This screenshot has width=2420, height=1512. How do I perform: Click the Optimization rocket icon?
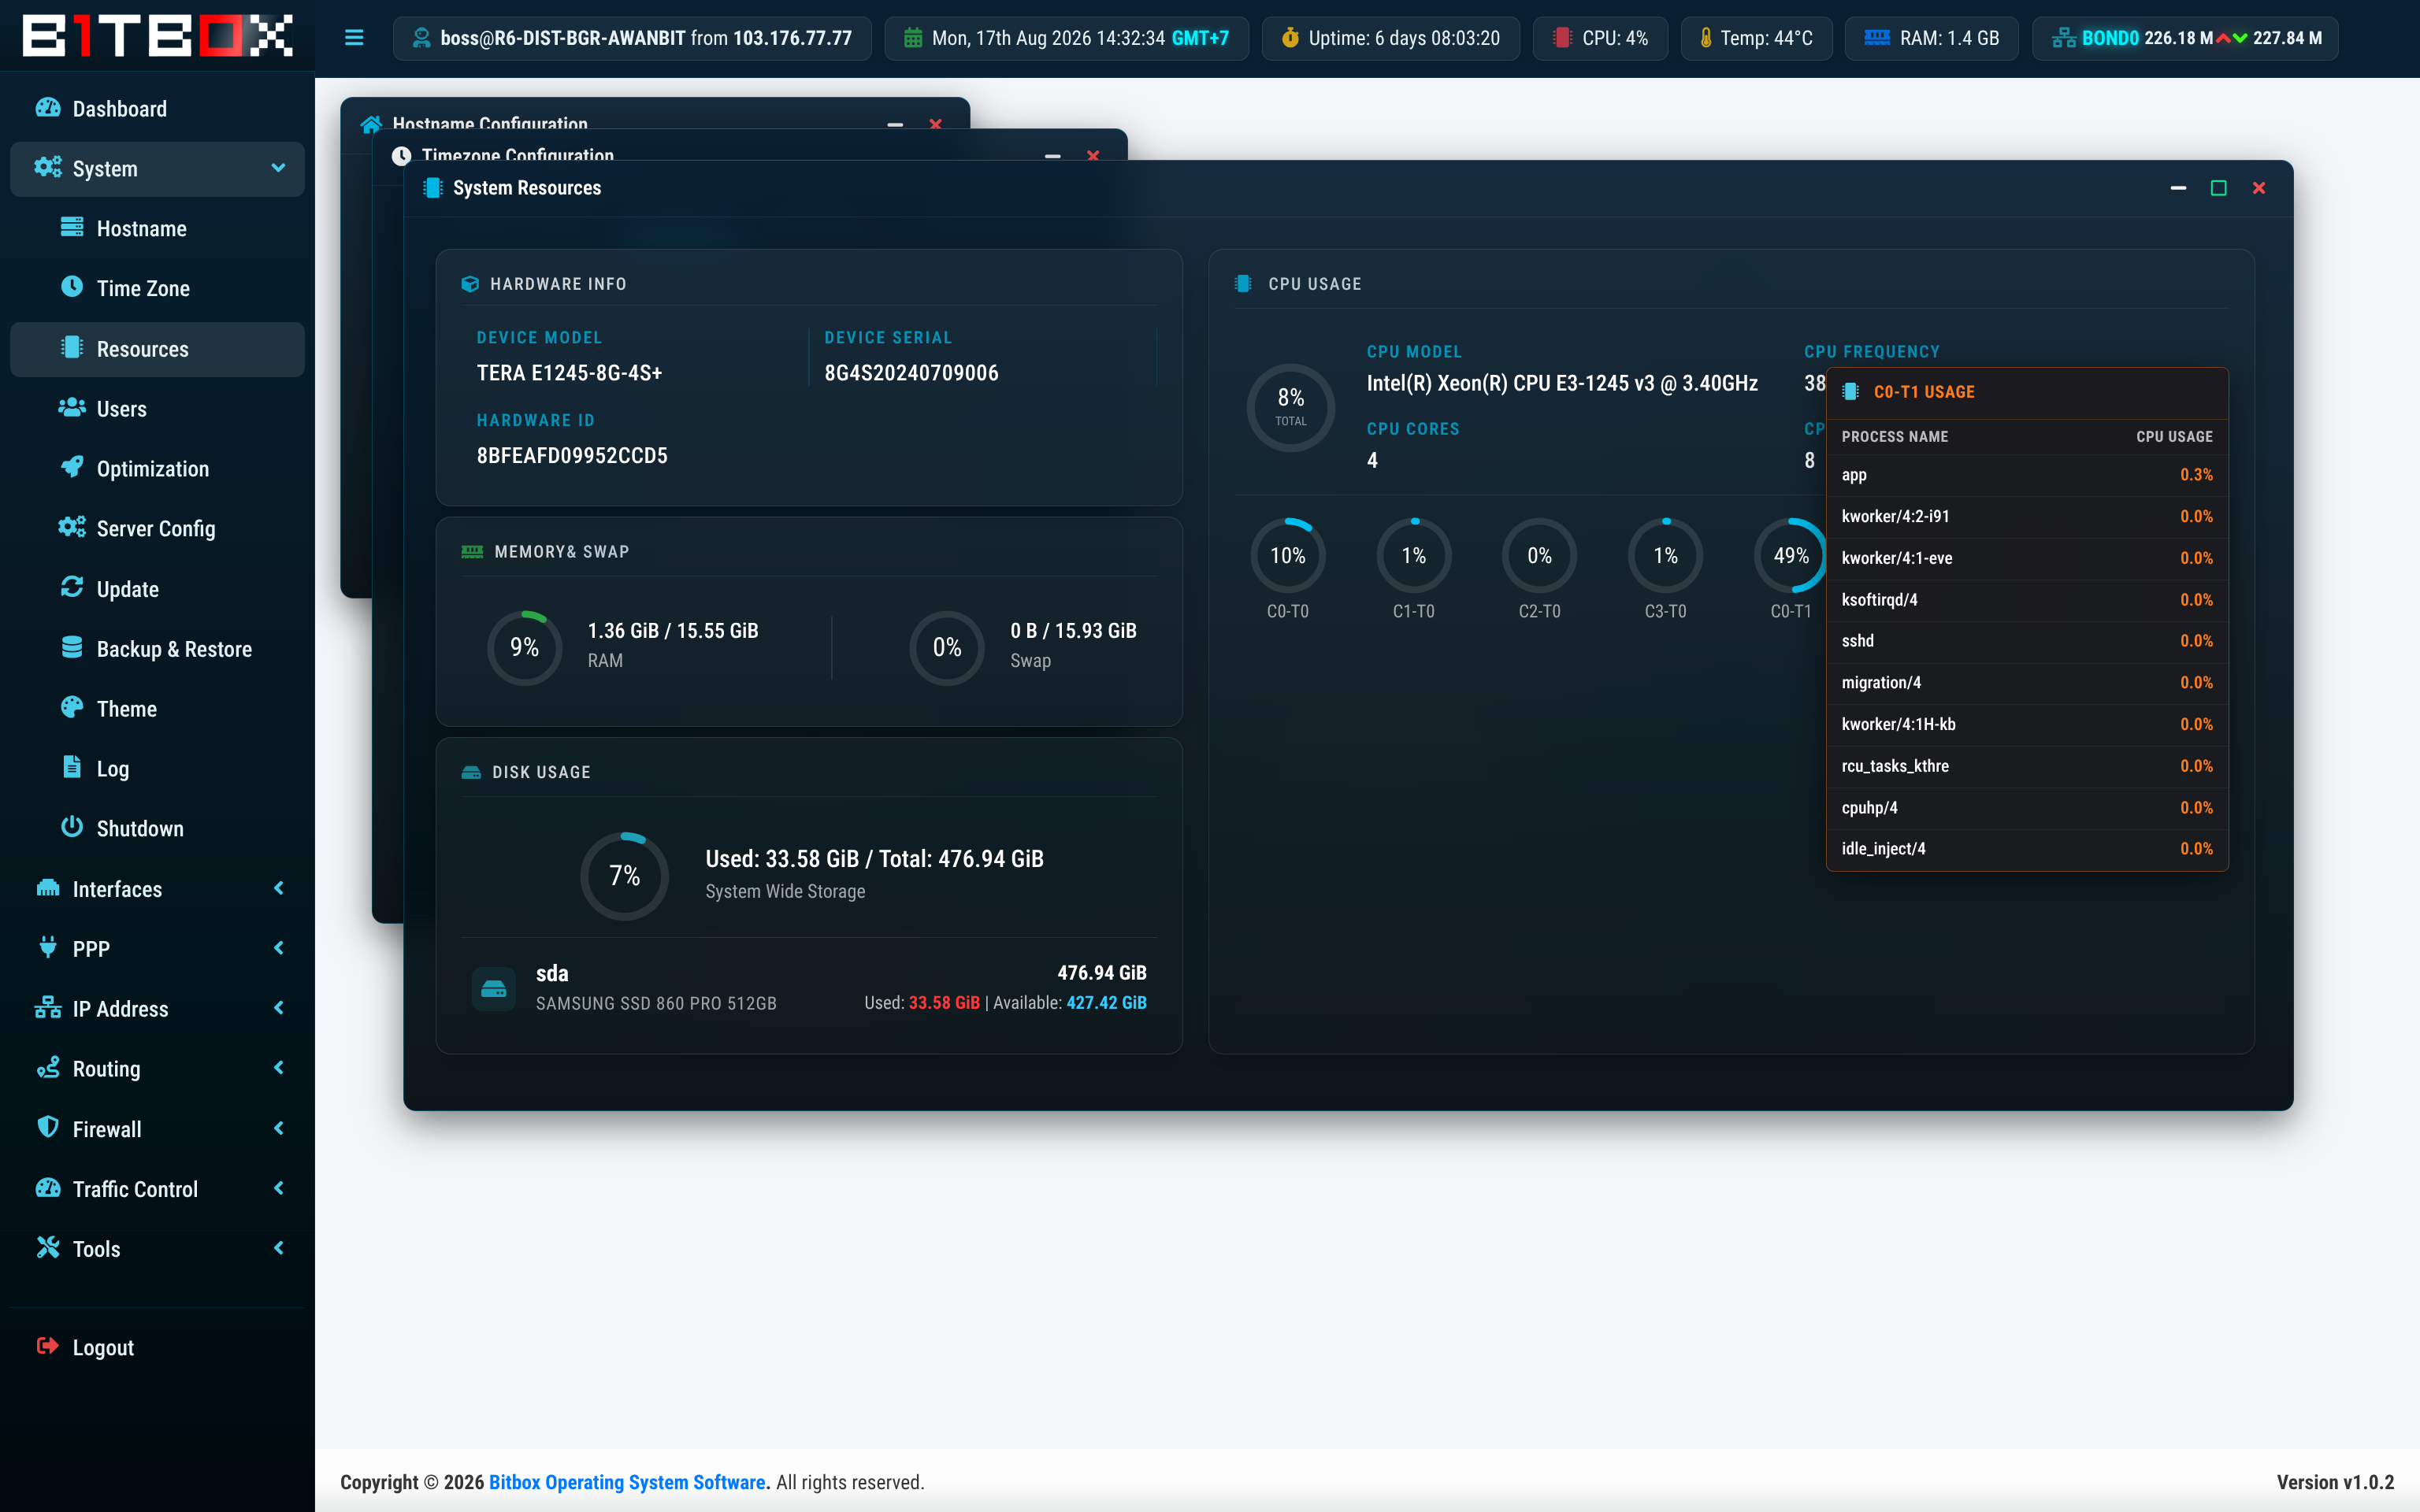click(72, 467)
